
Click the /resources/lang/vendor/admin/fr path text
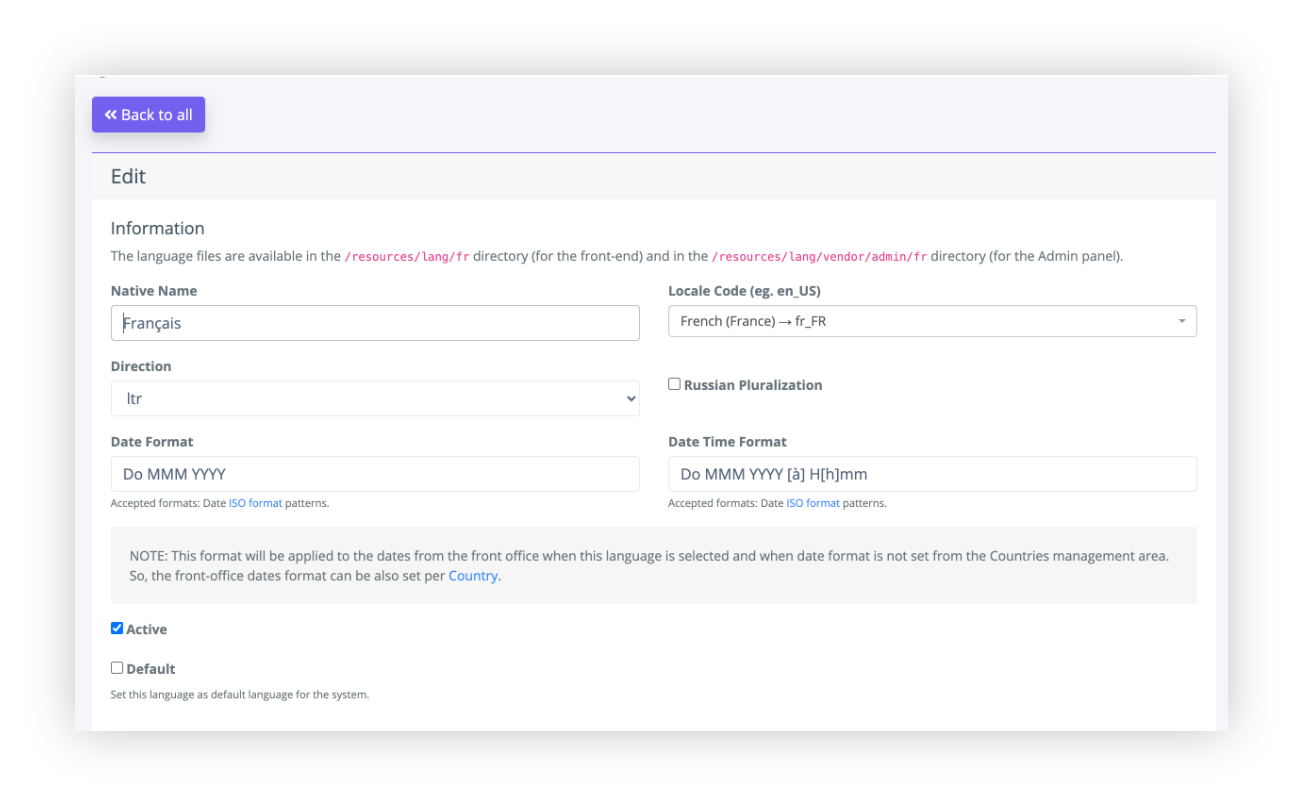[818, 257]
